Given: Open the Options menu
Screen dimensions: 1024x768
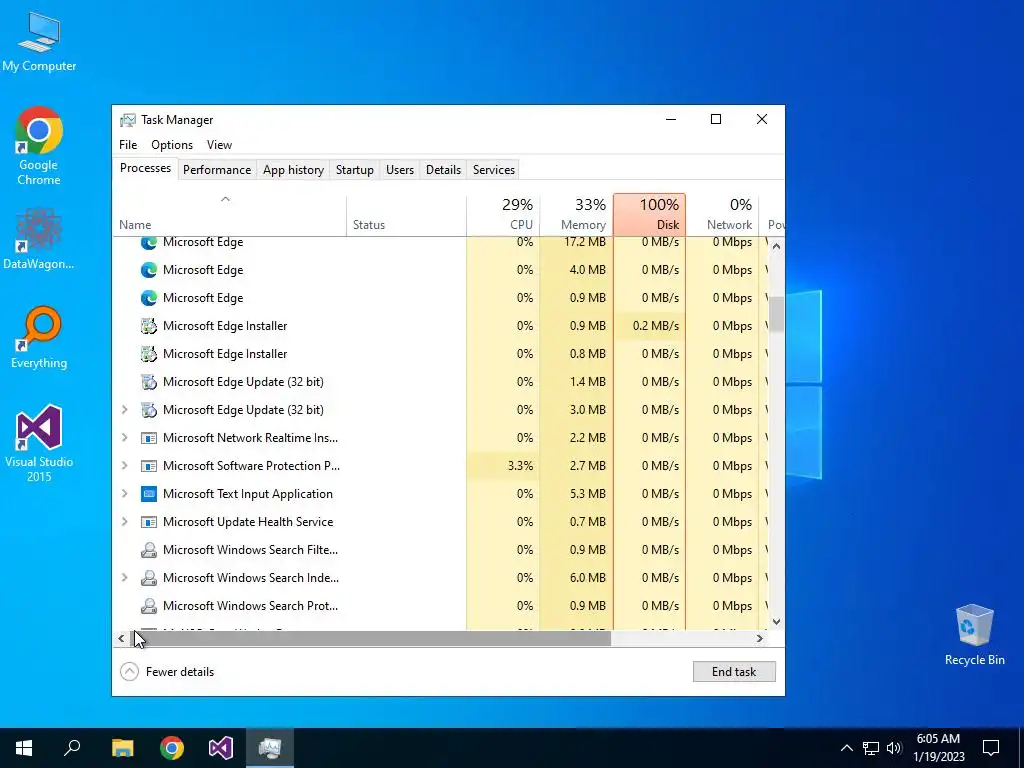Looking at the screenshot, I should [x=172, y=145].
